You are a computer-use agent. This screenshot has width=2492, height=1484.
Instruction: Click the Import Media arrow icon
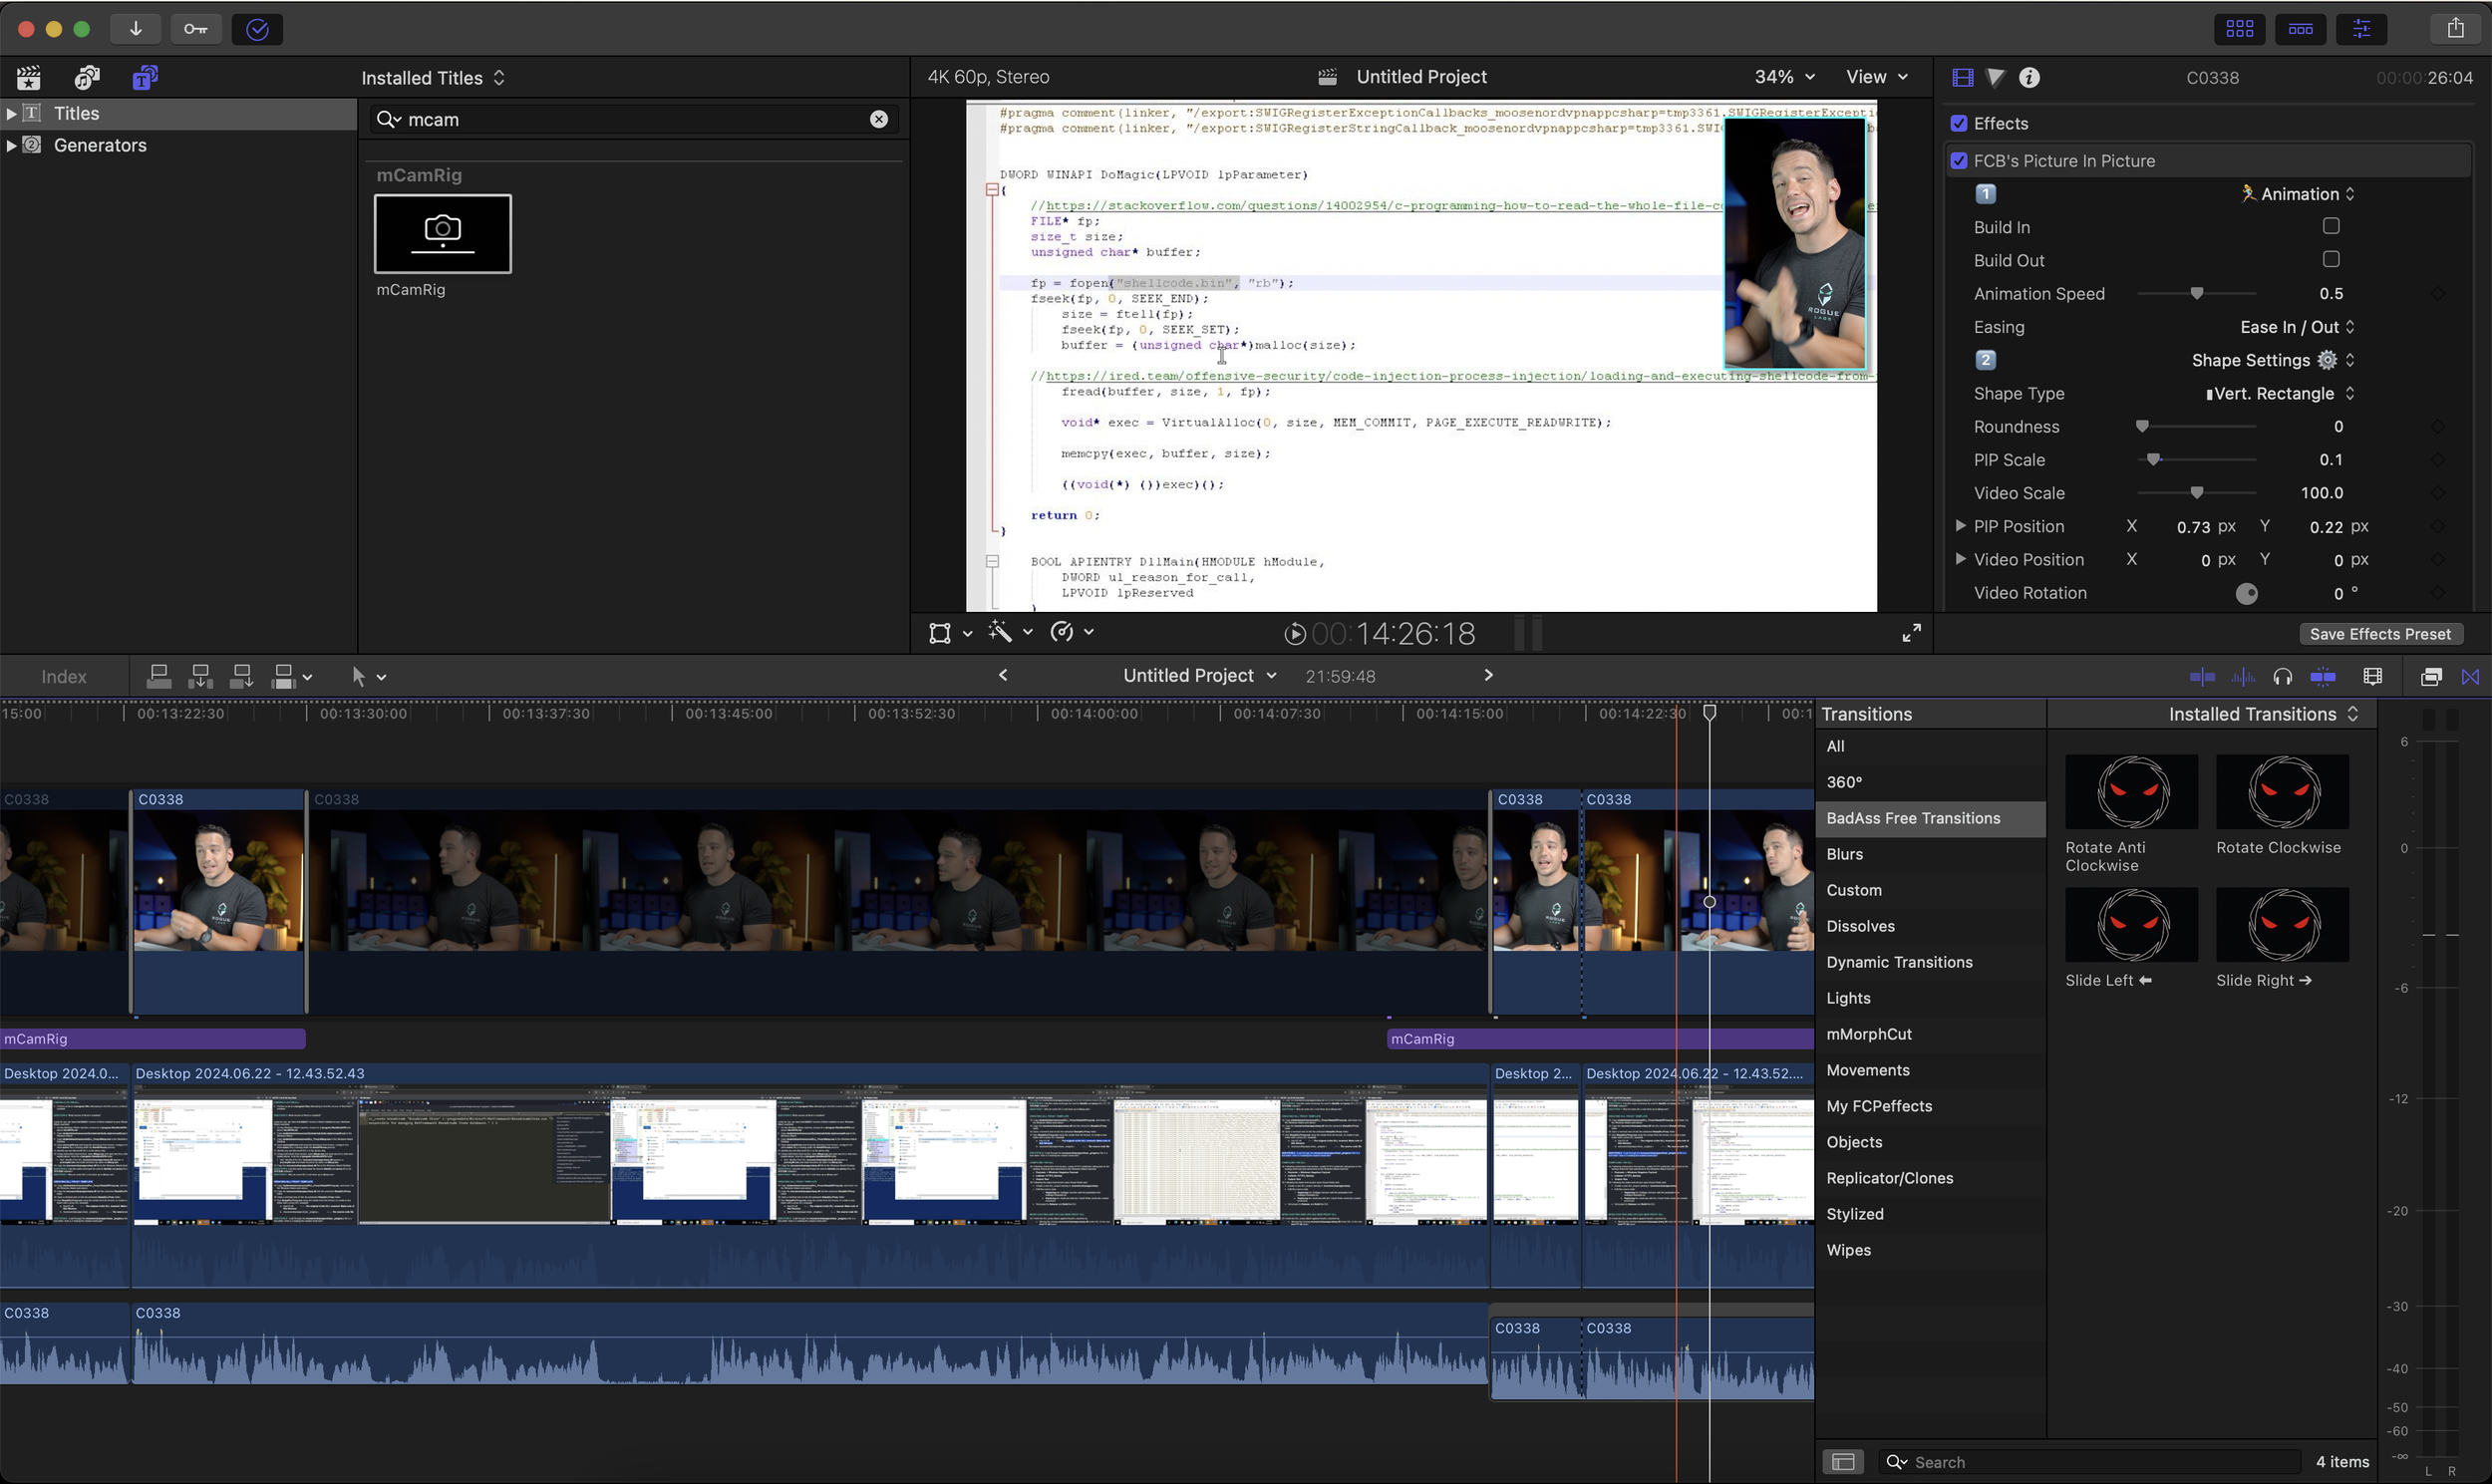[135, 29]
